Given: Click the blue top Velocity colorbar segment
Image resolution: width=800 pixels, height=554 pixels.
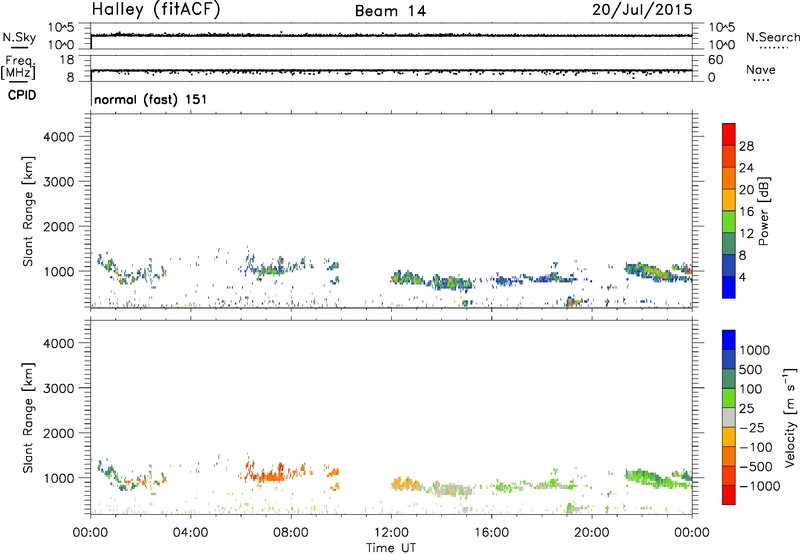Looking at the screenshot, I should 729,340.
